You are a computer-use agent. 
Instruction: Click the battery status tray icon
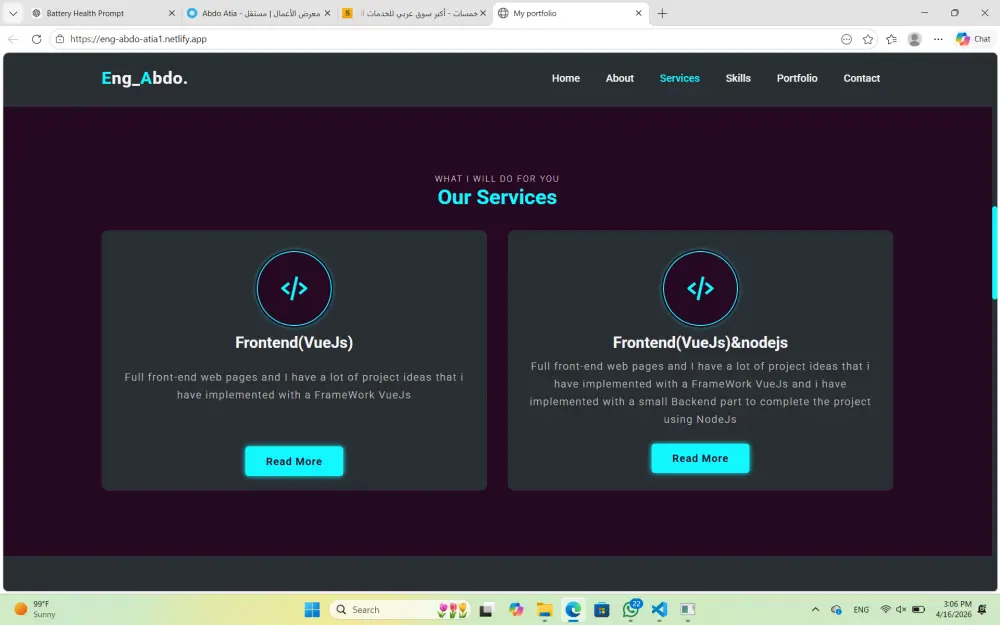coord(918,610)
